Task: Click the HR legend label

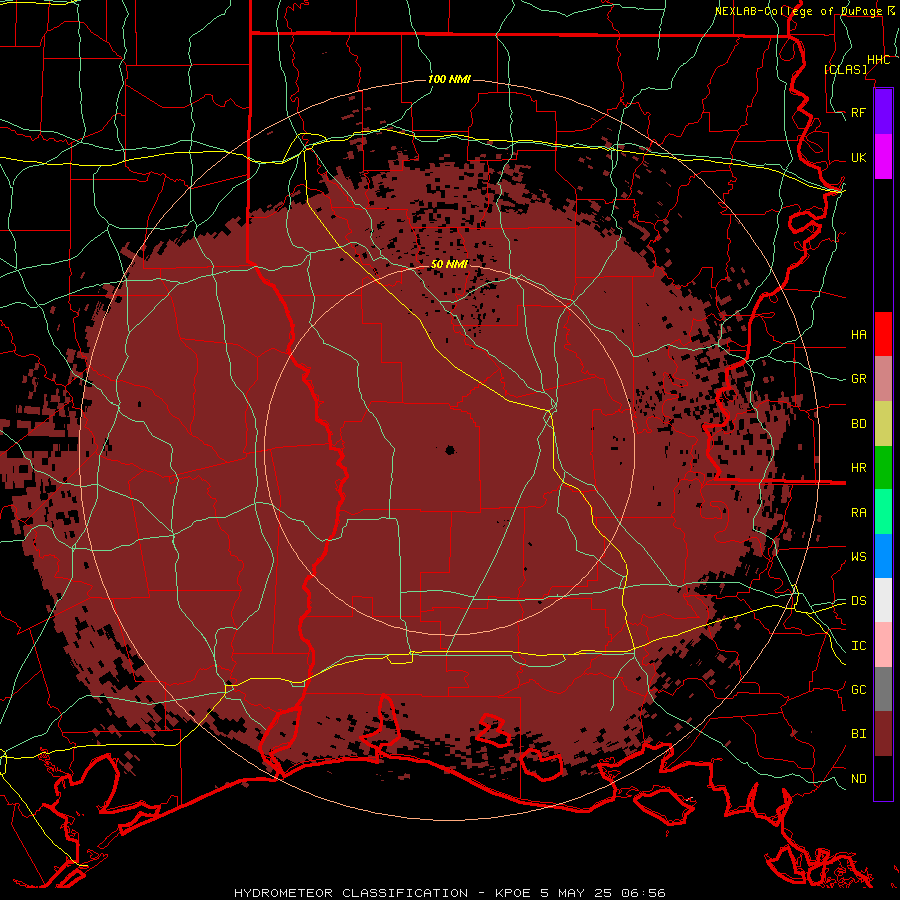Action: click(859, 468)
